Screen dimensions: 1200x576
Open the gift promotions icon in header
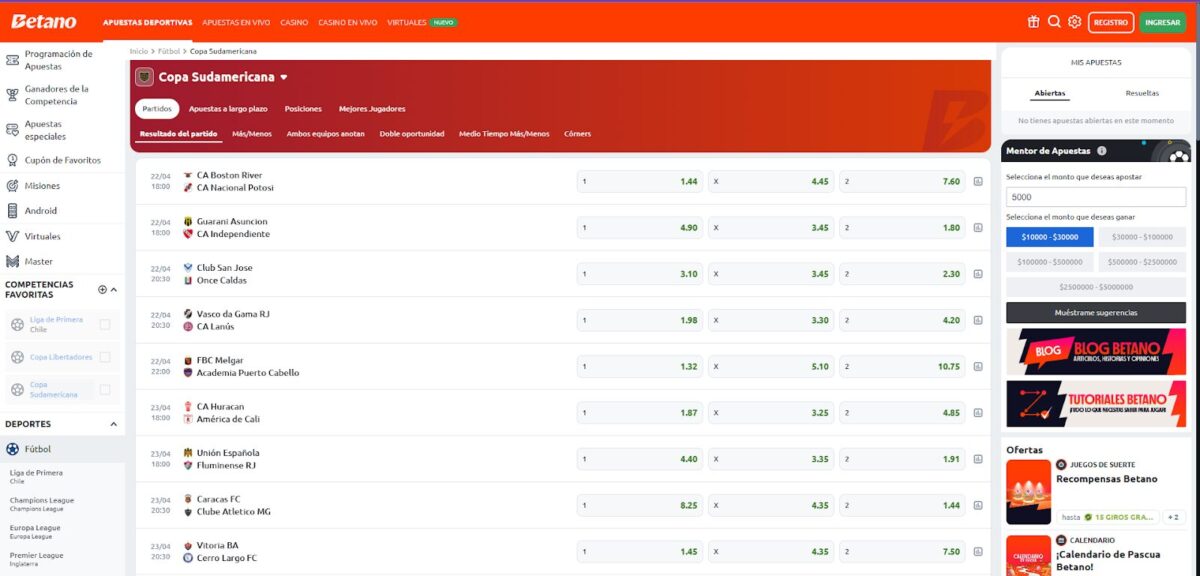tap(1033, 22)
